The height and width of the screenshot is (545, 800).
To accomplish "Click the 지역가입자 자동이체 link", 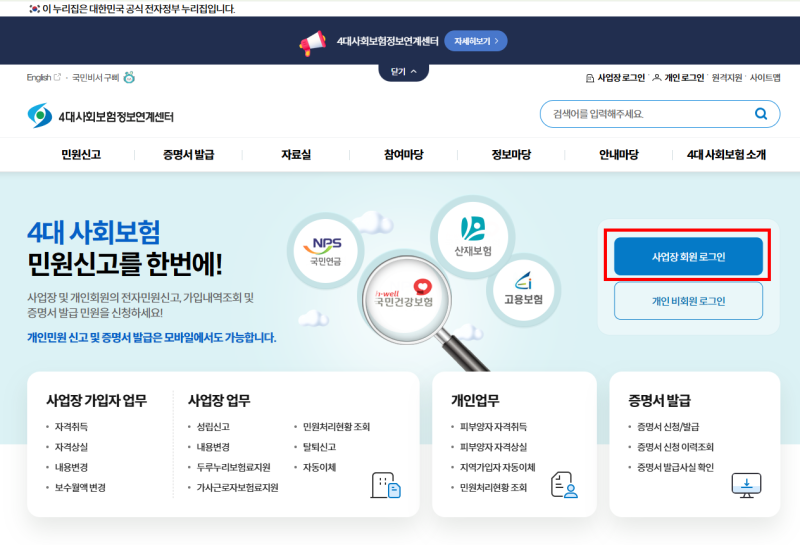I will click(x=497, y=467).
